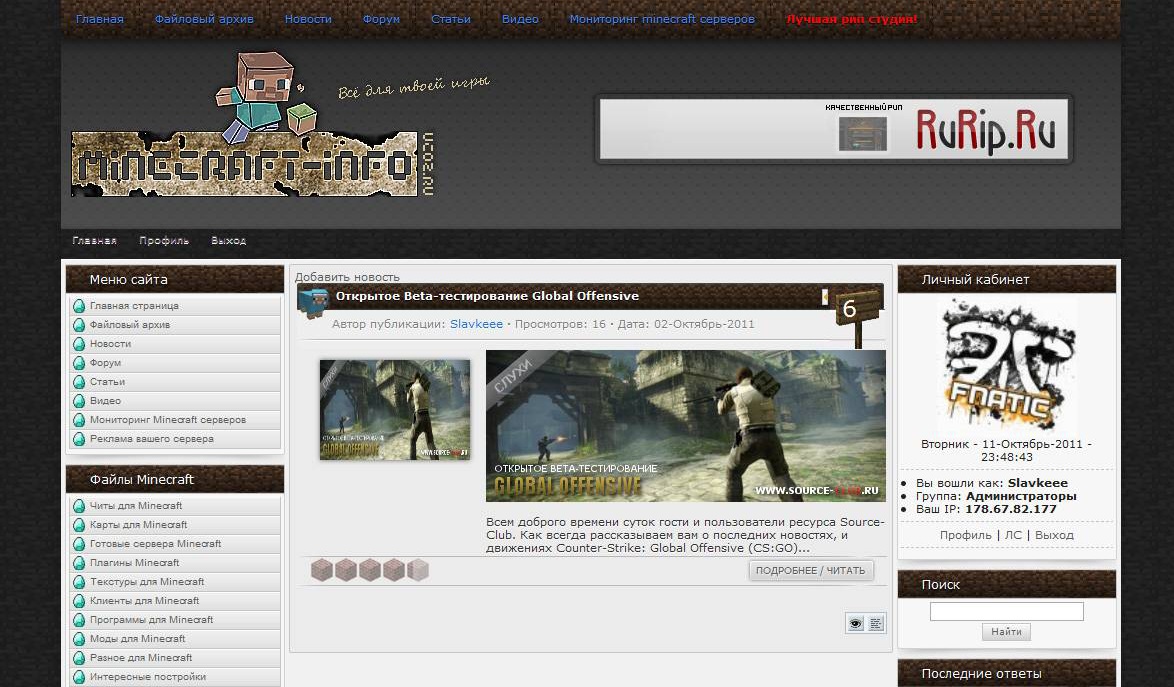1174x687 pixels.
Task: Click the blue sheep icon beside the post title
Action: coord(313,302)
